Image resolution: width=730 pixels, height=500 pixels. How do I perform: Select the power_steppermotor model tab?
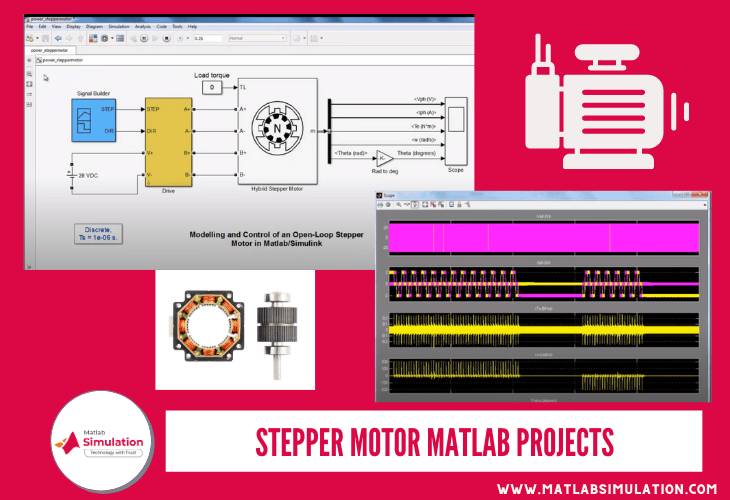(x=49, y=50)
